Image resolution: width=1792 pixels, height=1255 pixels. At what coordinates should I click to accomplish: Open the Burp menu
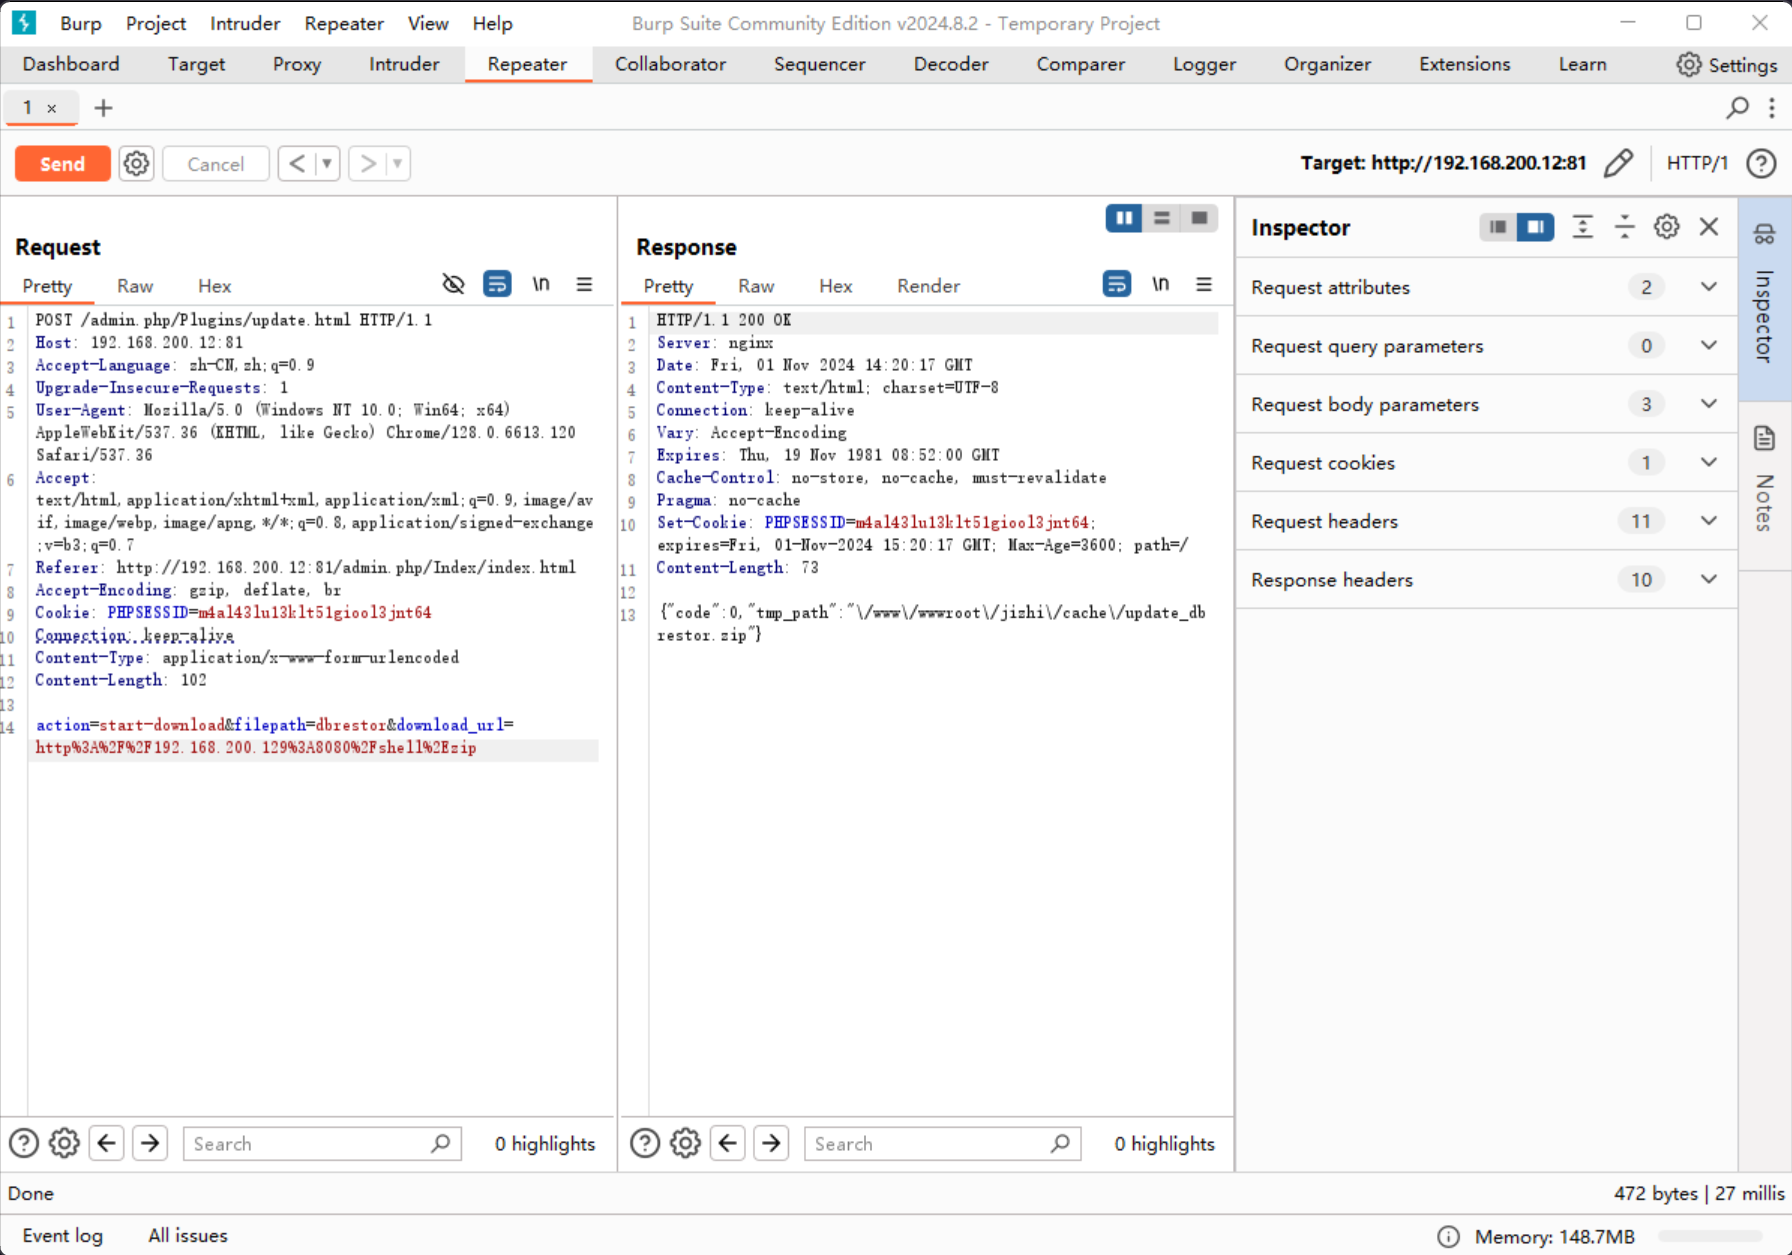click(80, 23)
